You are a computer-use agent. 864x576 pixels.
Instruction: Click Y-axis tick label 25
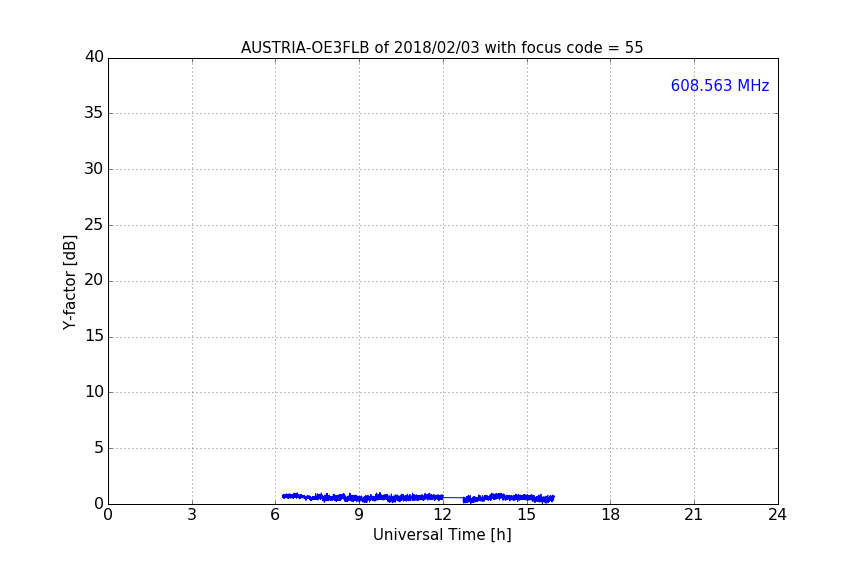(x=94, y=224)
